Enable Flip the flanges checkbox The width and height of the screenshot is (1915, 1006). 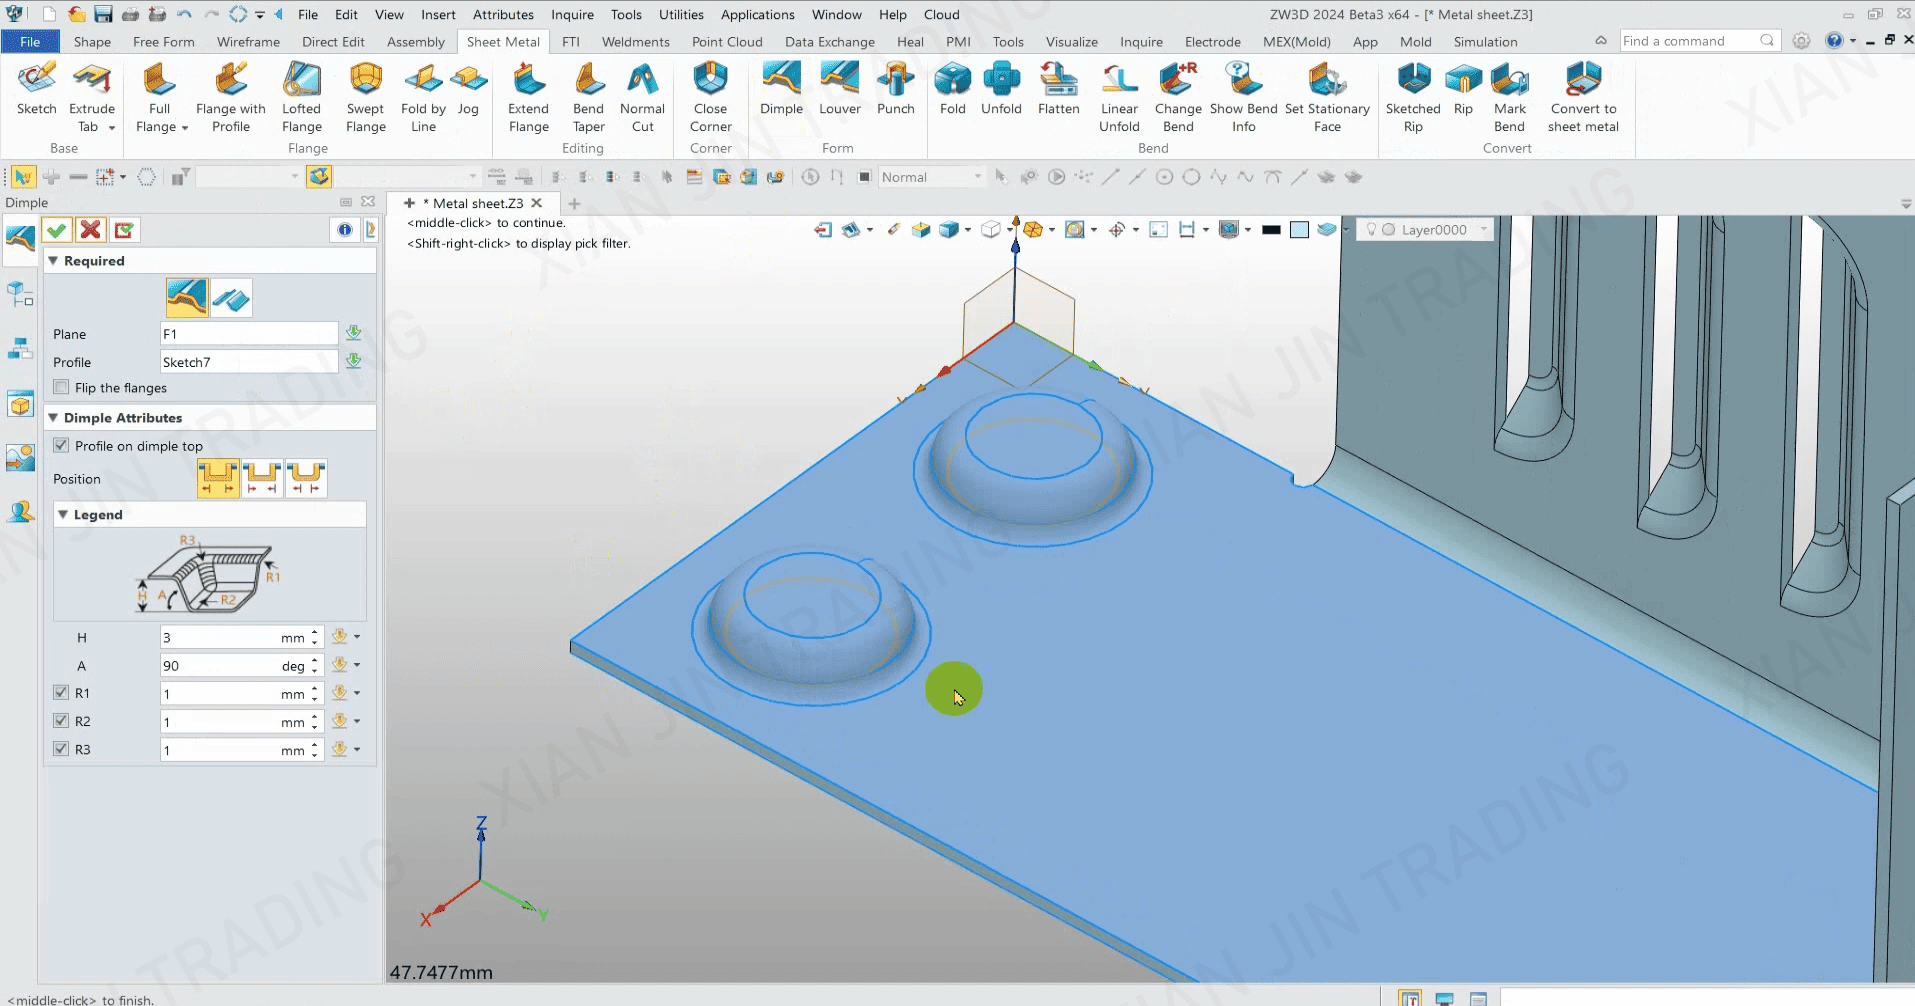click(62, 388)
